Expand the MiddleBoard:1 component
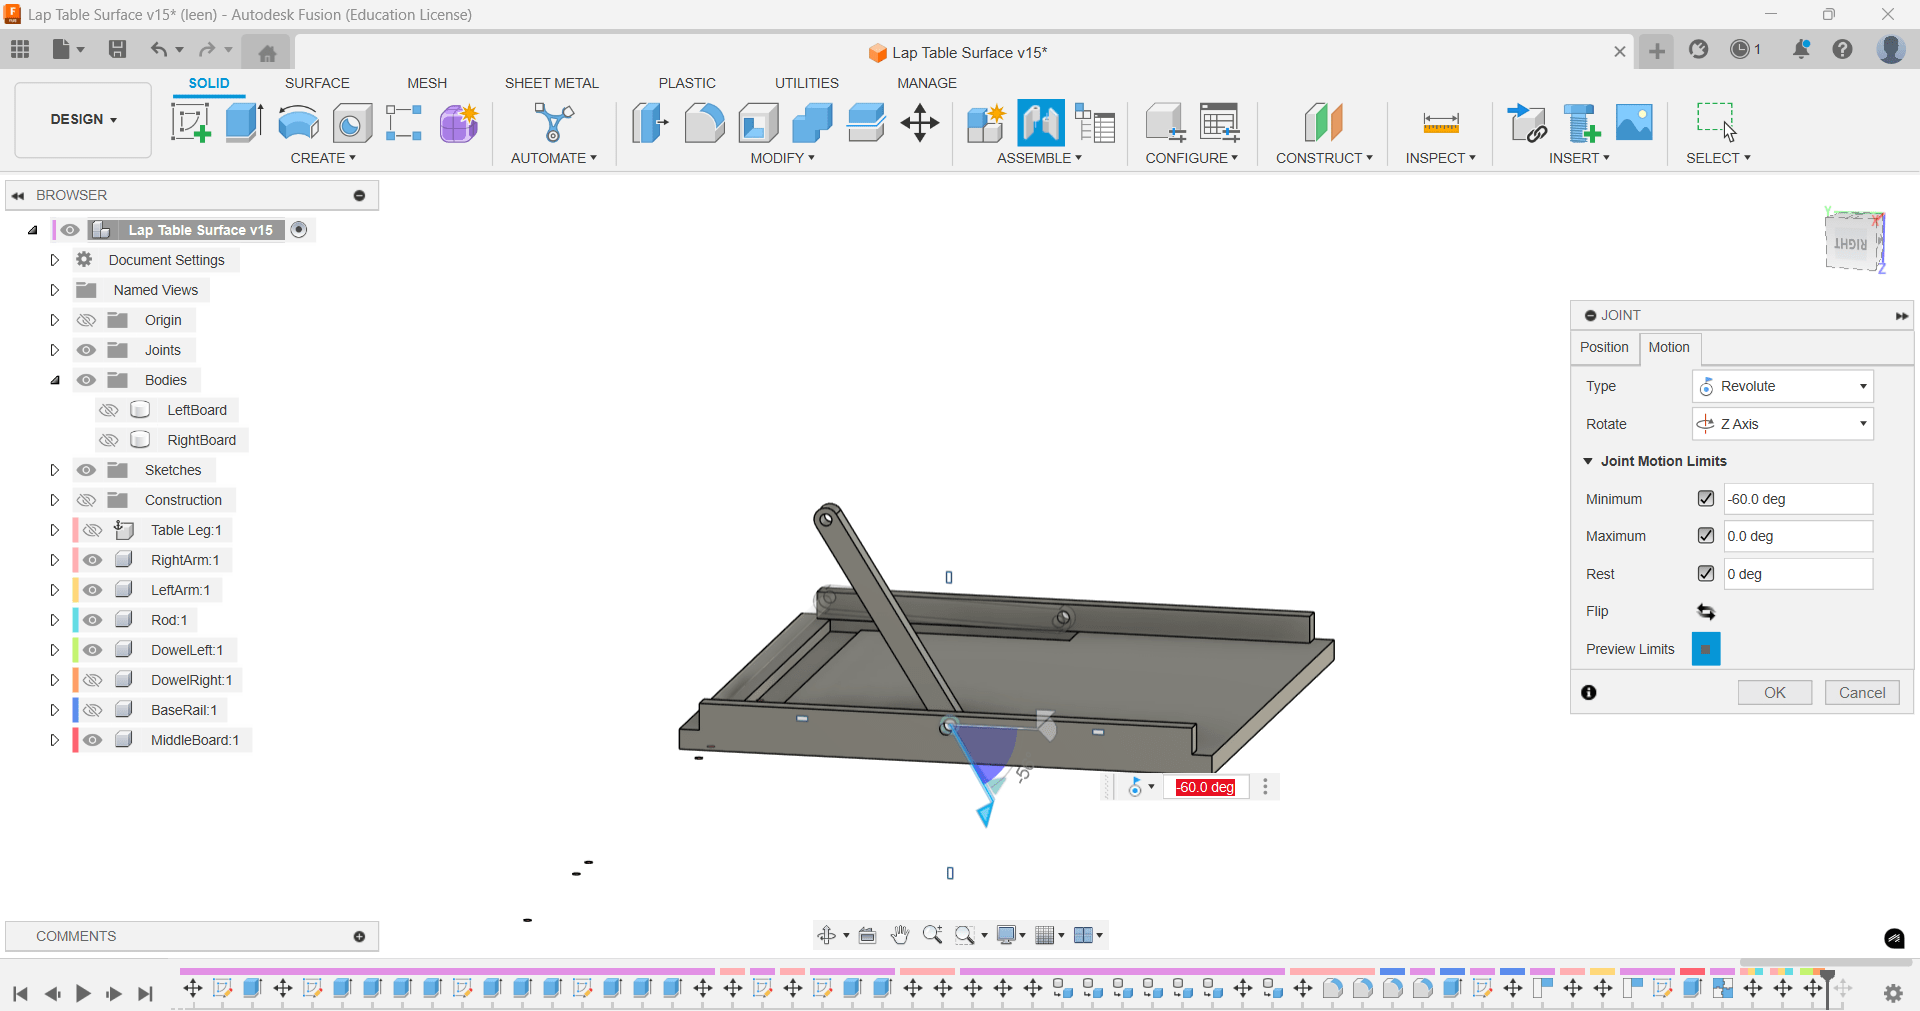The image size is (1920, 1011). (x=55, y=740)
